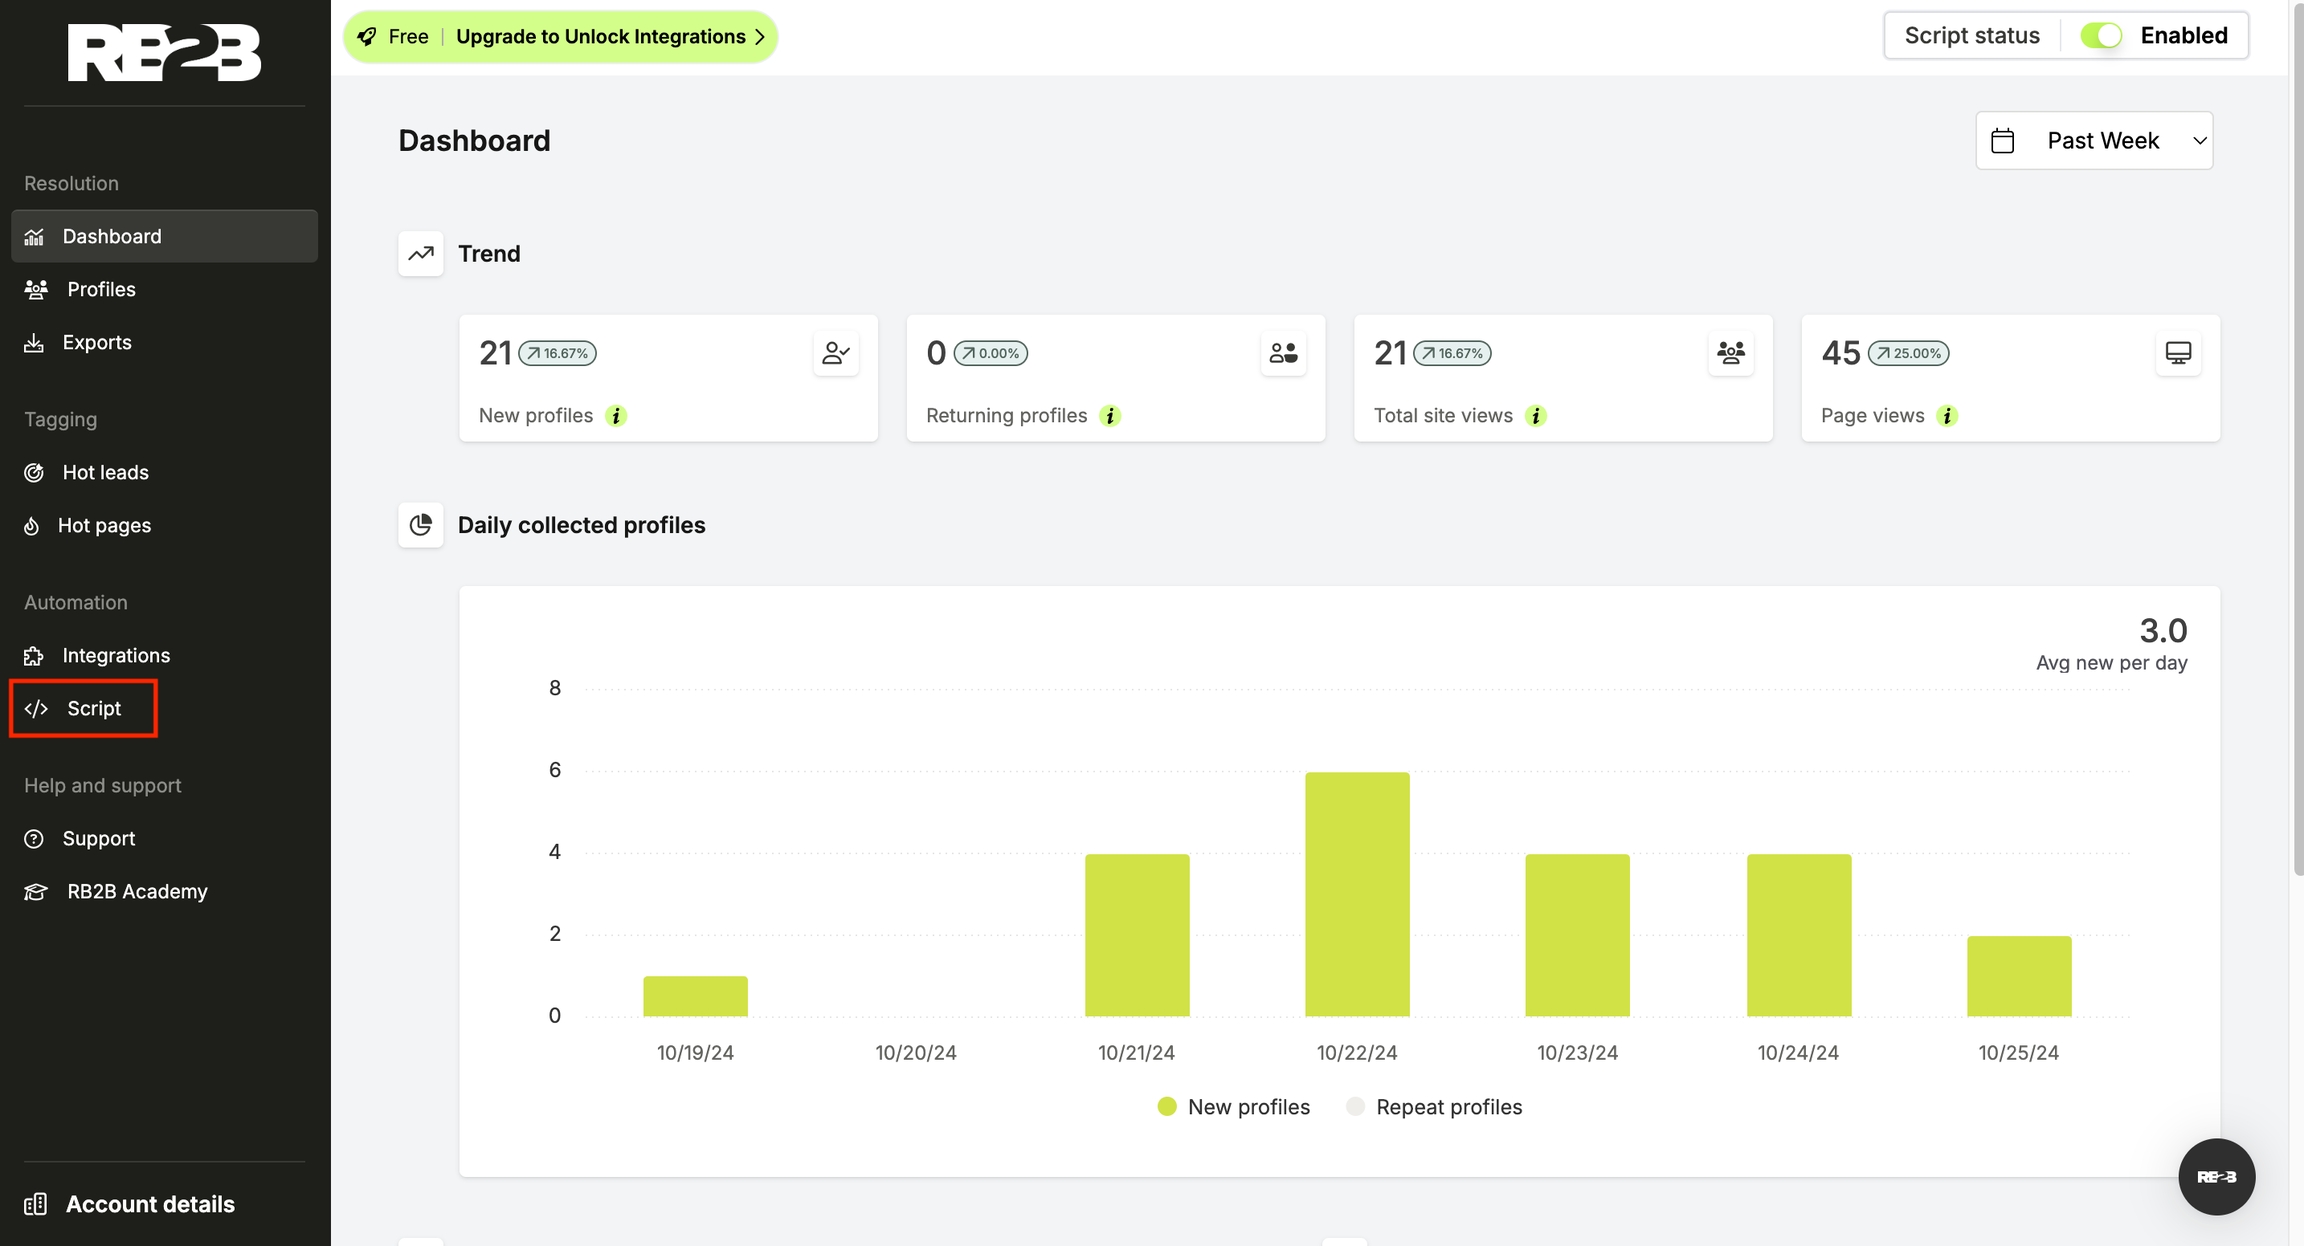
Task: Toggle the Script status Enabled switch
Action: click(x=2101, y=36)
